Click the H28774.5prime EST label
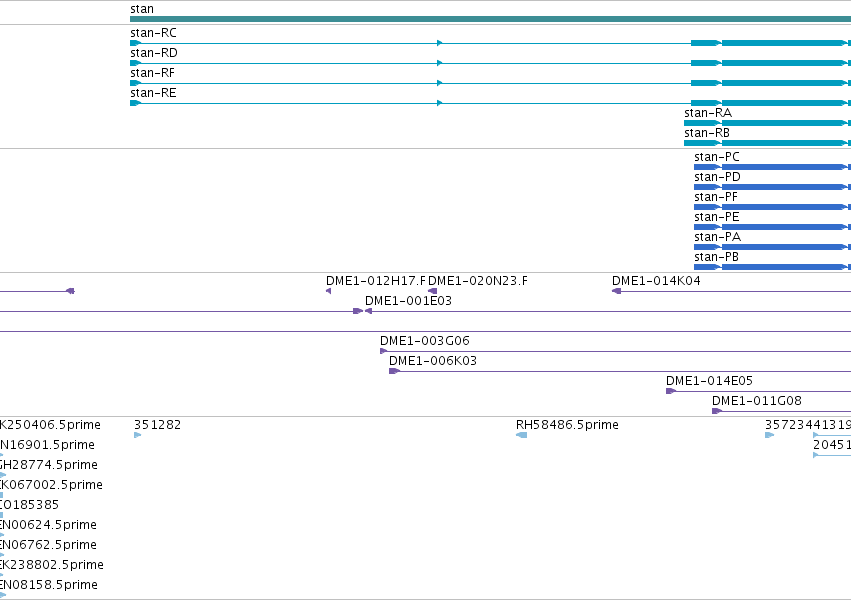Viewport: 851px width, 600px height. click(x=49, y=465)
